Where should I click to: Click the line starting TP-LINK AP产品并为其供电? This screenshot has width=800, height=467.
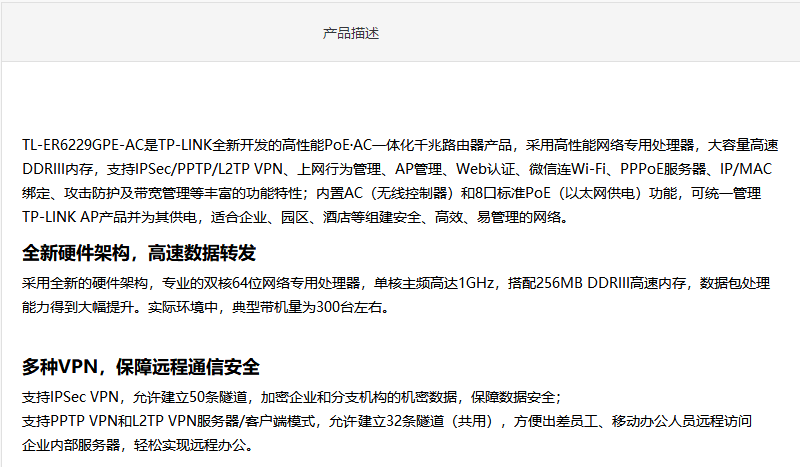click(x=295, y=217)
